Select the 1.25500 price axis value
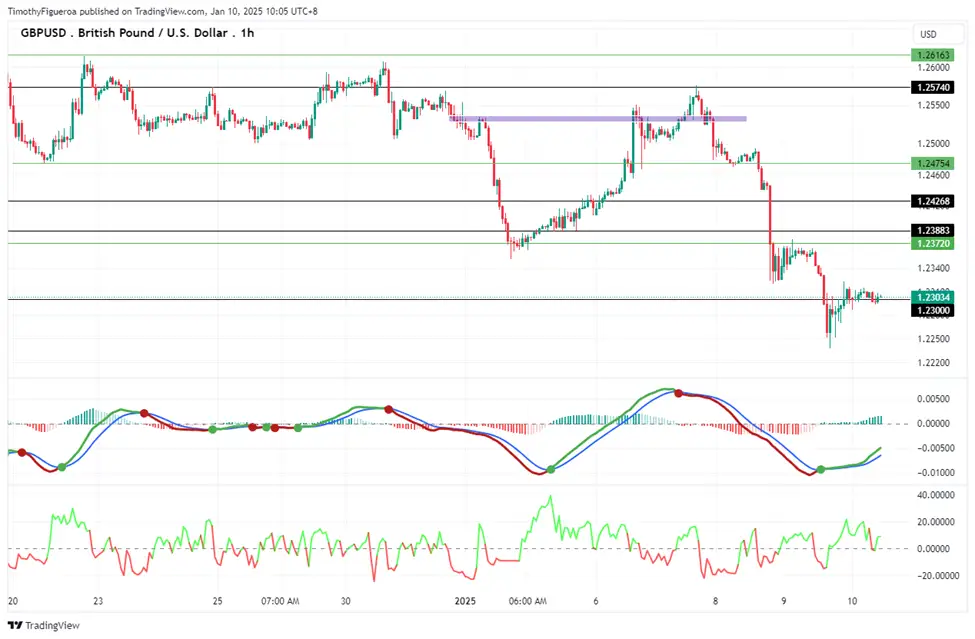This screenshot has width=975, height=639. click(933, 106)
